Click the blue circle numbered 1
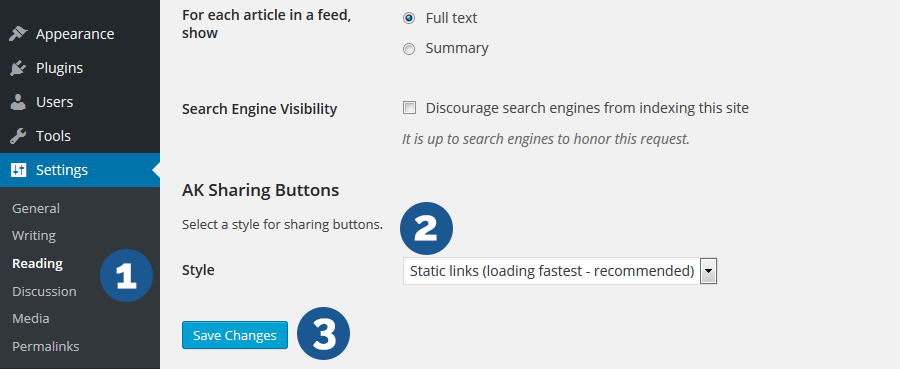The width and height of the screenshot is (900, 369). 126,275
